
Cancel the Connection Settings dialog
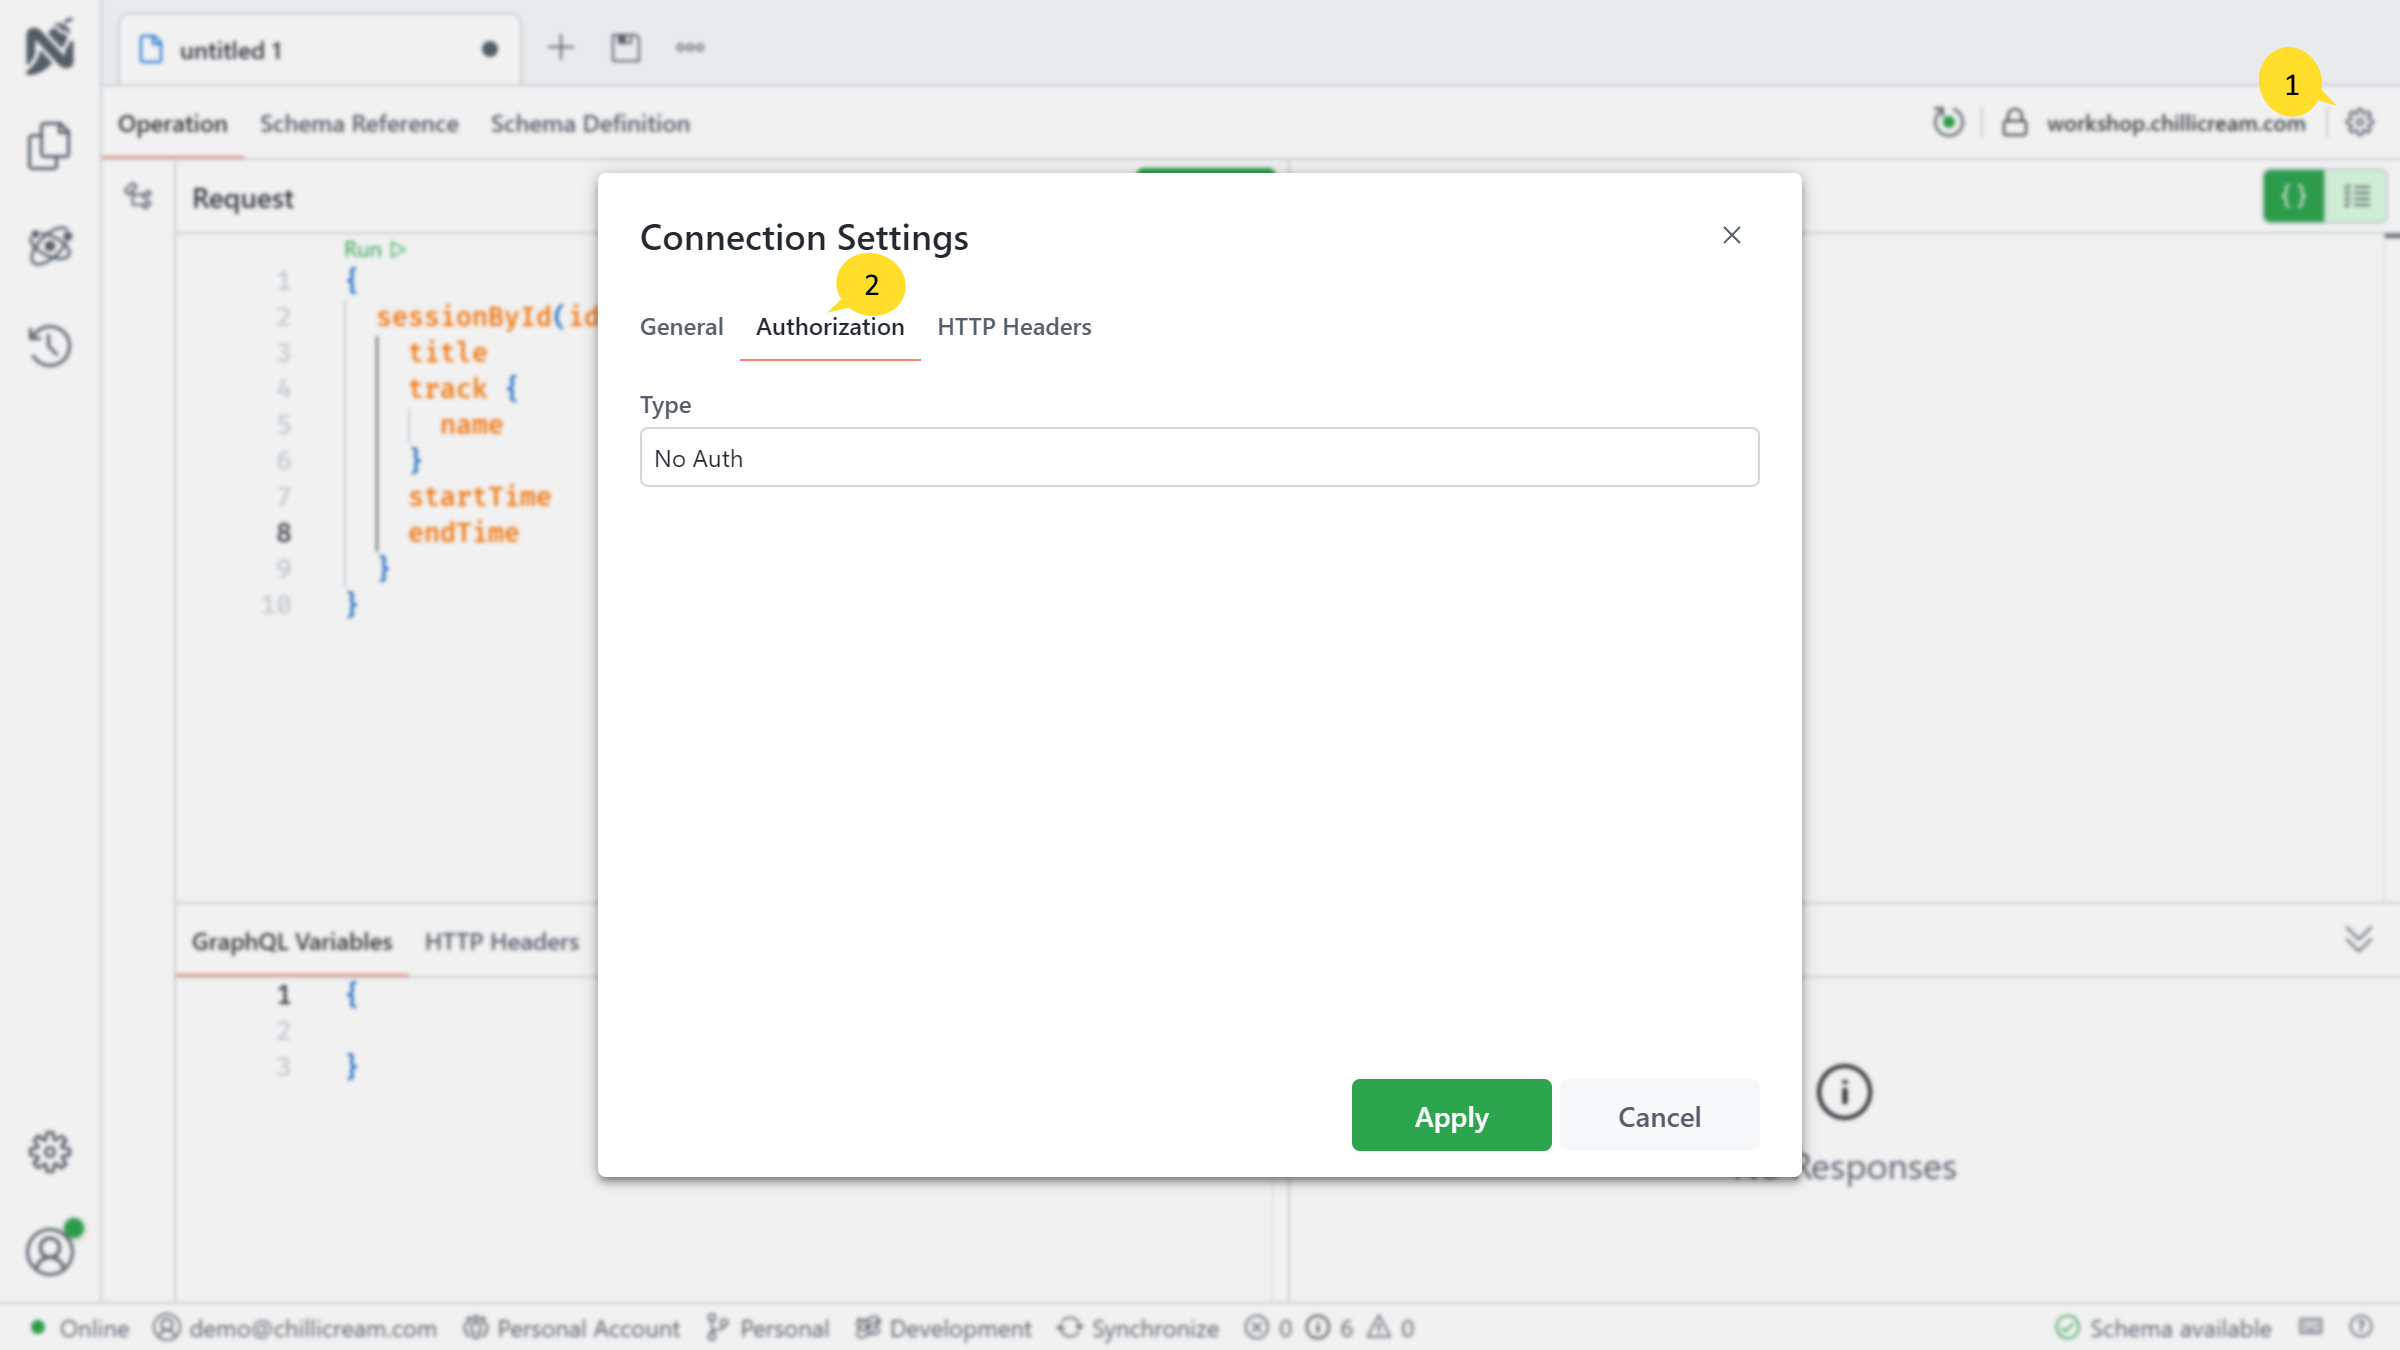click(1659, 1116)
